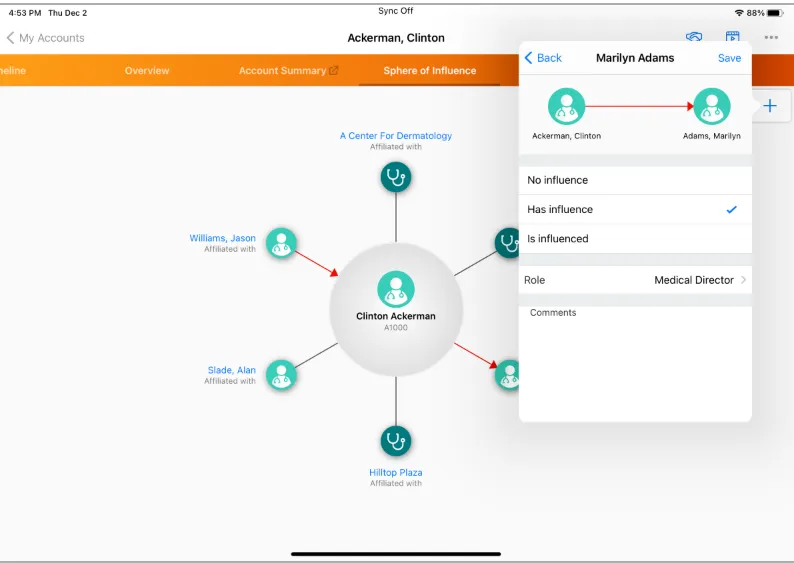Tap Back in the Marilyn Adams popover
The height and width of the screenshot is (563, 794).
coord(543,58)
